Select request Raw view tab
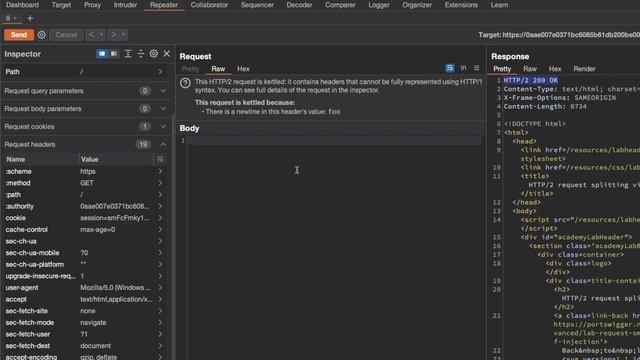 pyautogui.click(x=218, y=69)
